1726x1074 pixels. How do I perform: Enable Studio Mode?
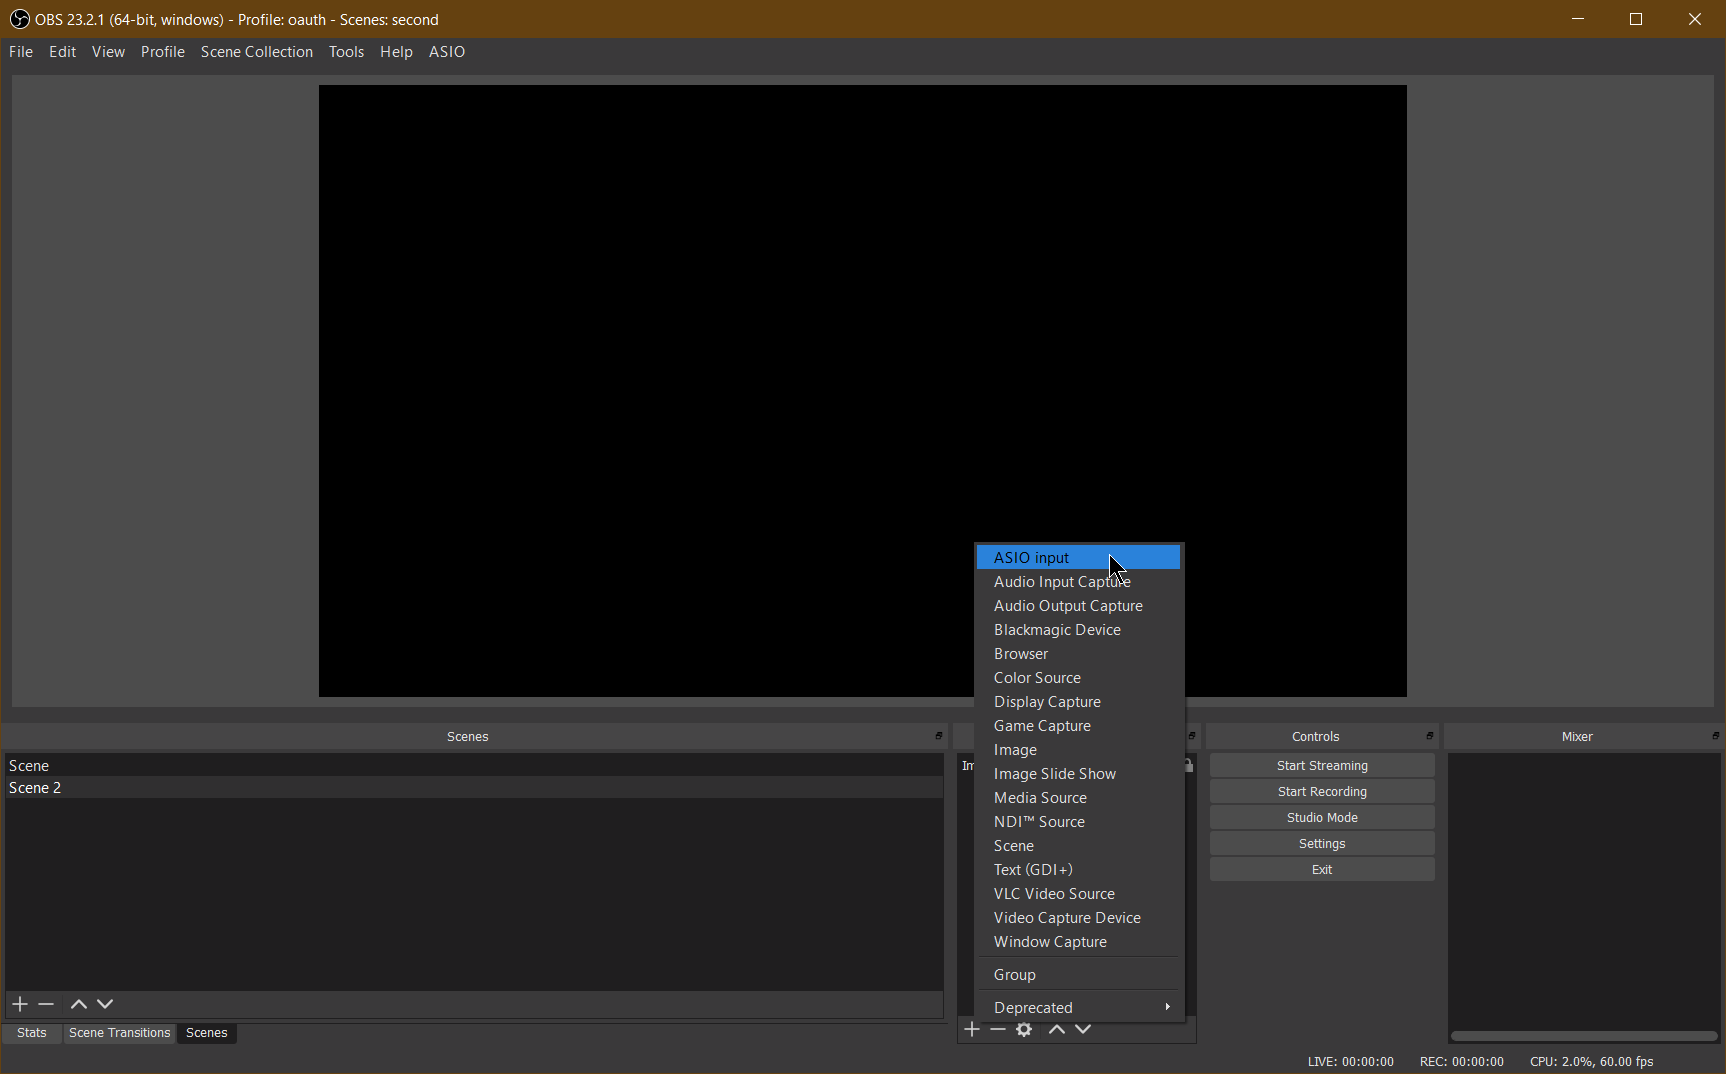pyautogui.click(x=1322, y=818)
